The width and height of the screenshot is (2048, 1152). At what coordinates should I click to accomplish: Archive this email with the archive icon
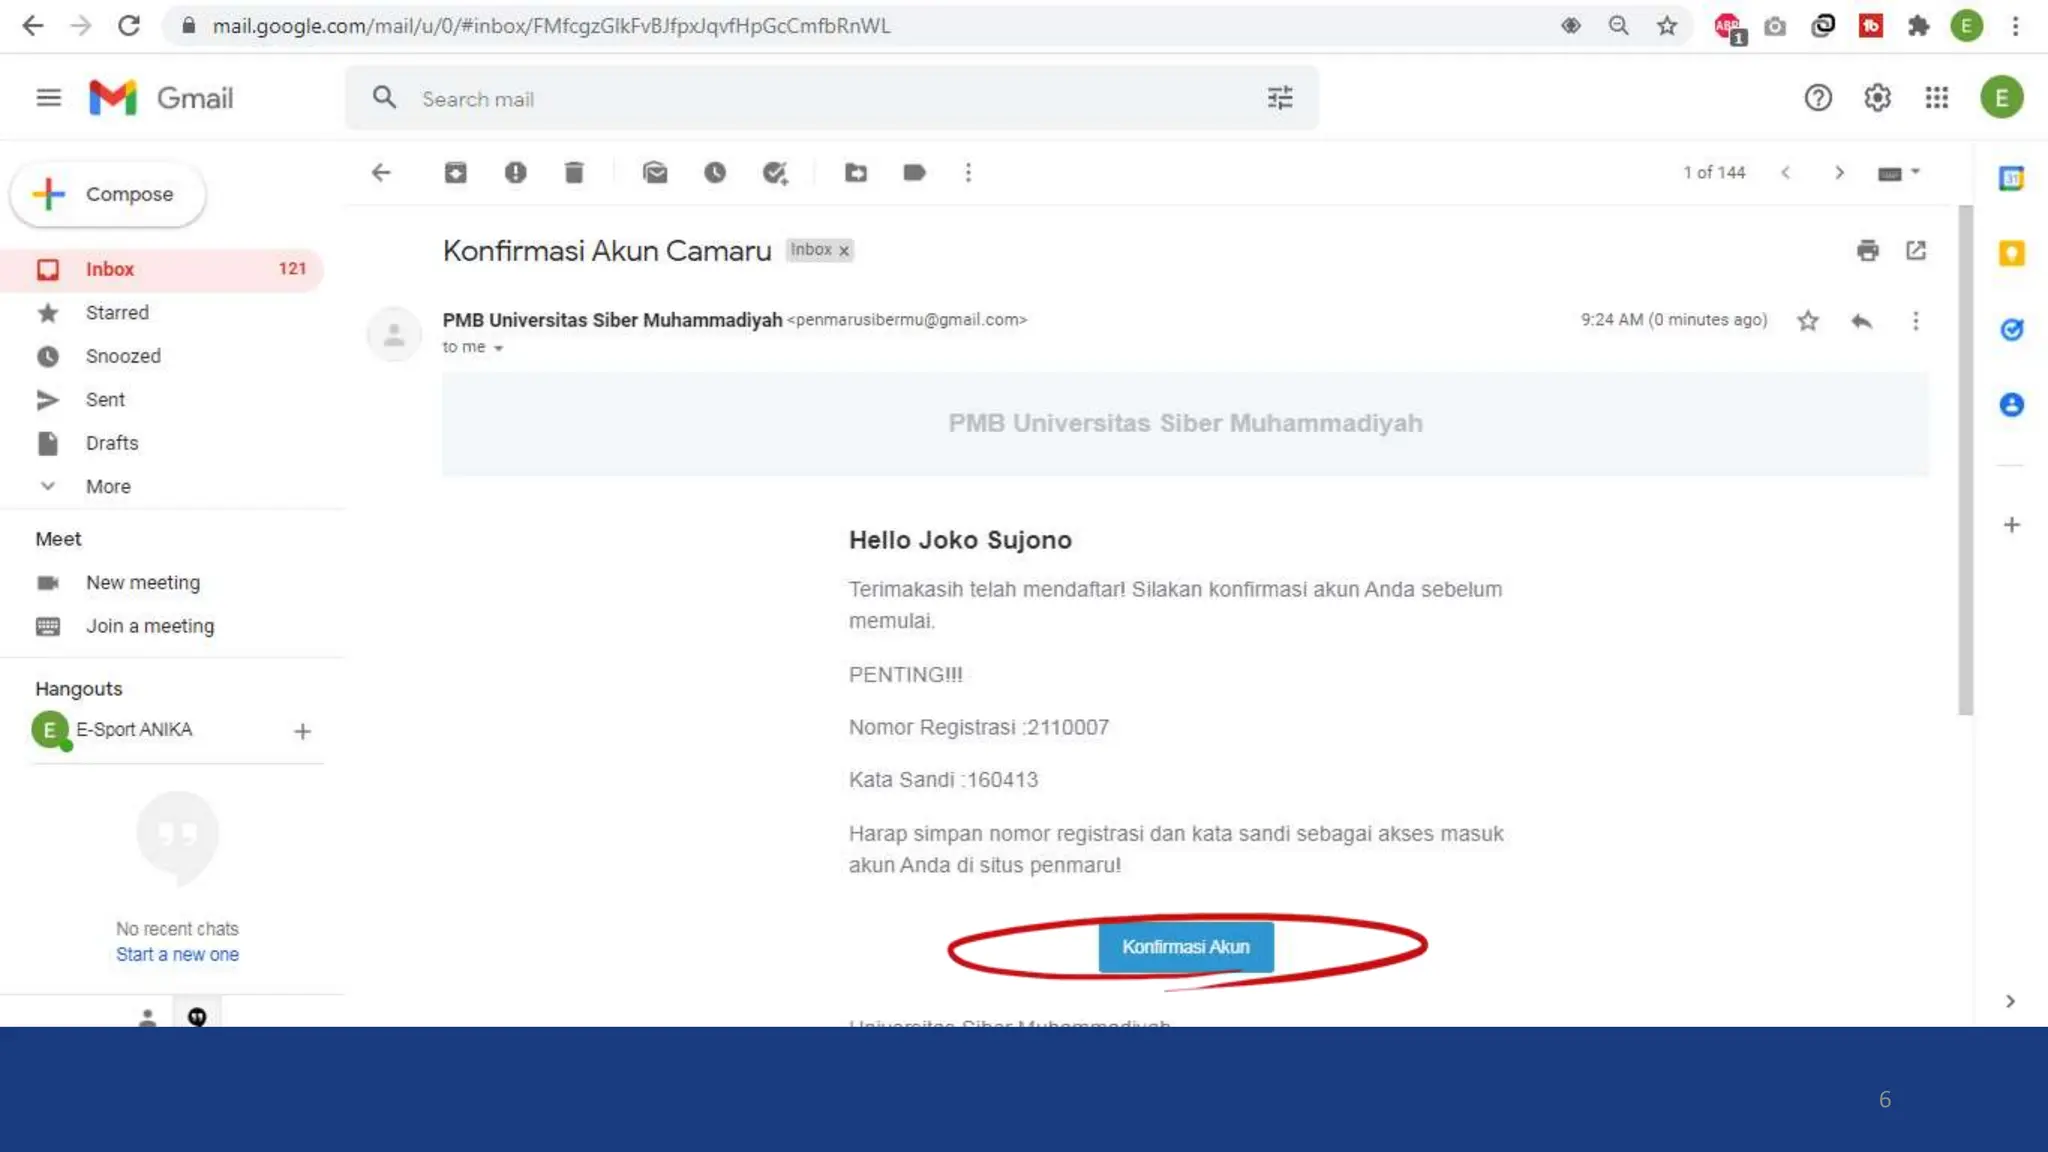pyautogui.click(x=456, y=173)
